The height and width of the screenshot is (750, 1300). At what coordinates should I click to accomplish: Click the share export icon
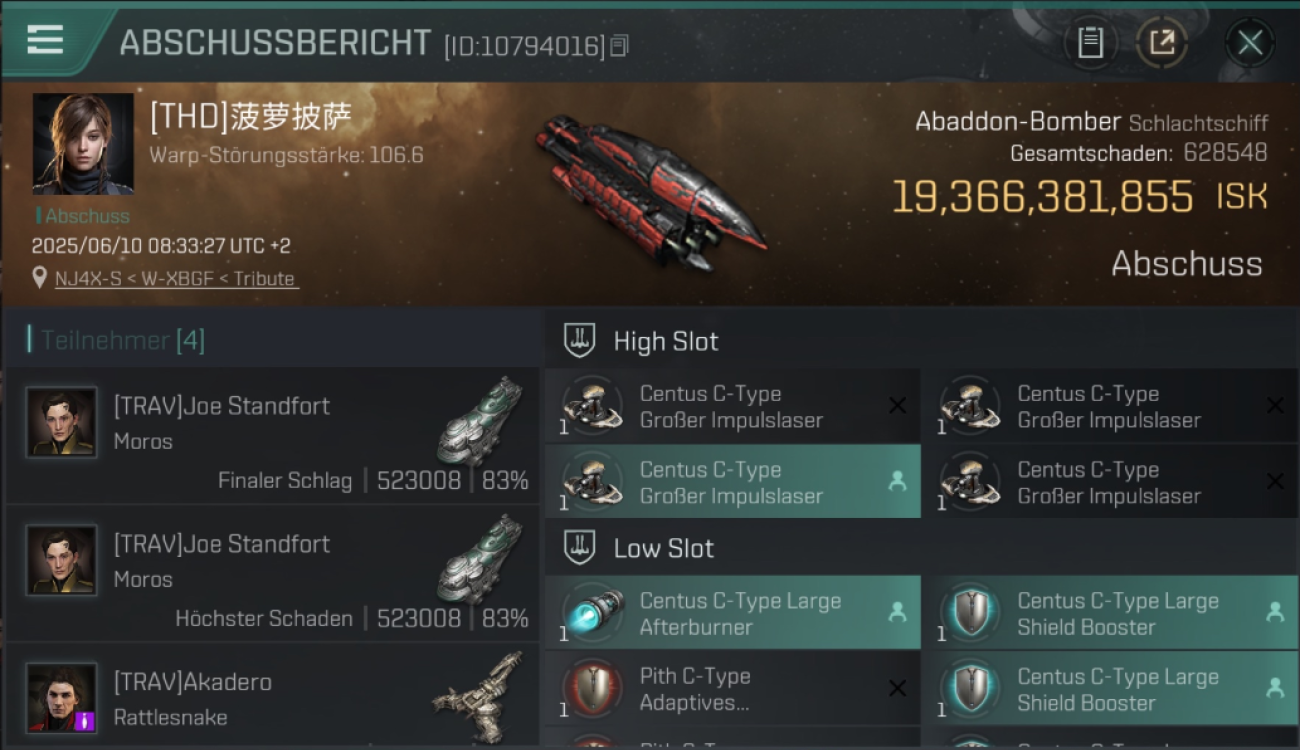(1162, 42)
